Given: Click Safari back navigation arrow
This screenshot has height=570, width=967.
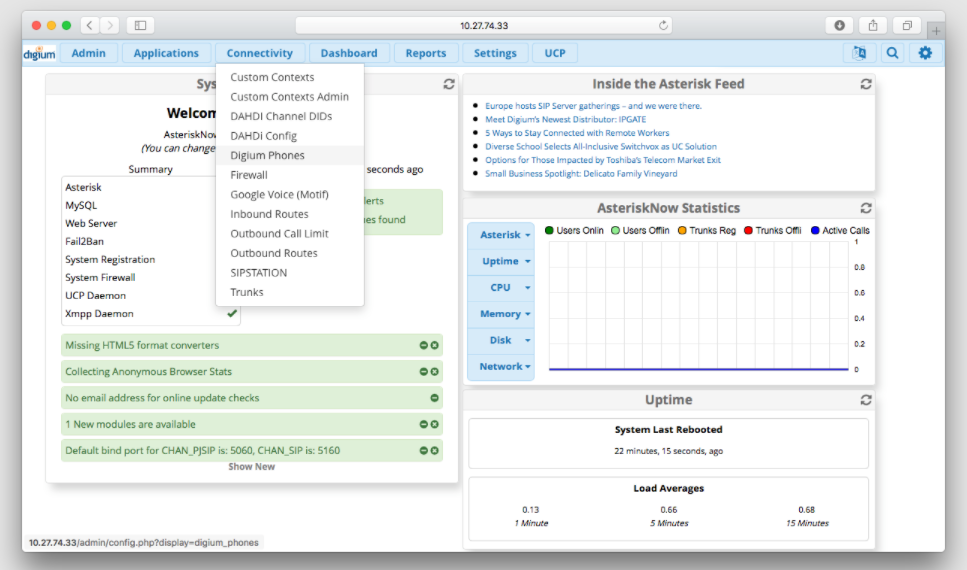Looking at the screenshot, I should (x=90, y=25).
